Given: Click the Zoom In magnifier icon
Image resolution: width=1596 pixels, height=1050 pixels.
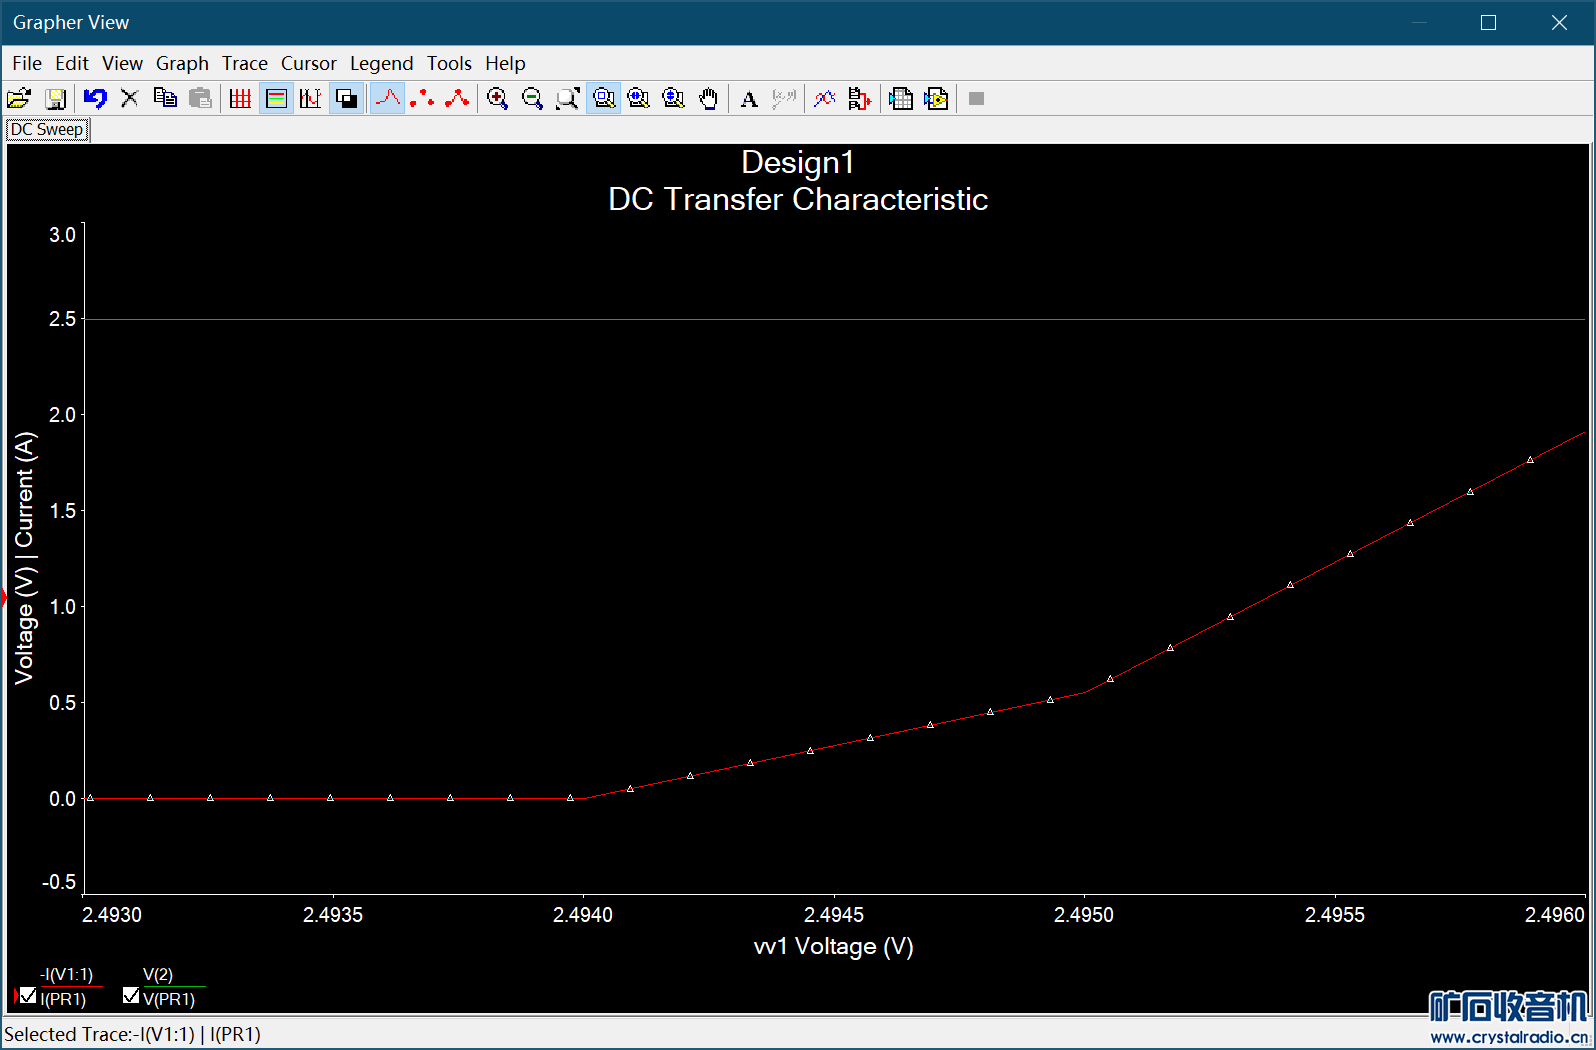Looking at the screenshot, I should [x=497, y=98].
